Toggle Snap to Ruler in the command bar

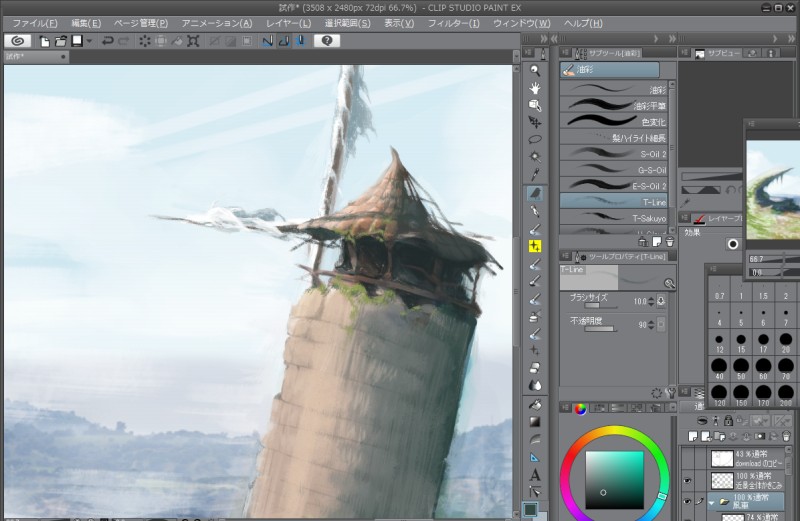267,41
